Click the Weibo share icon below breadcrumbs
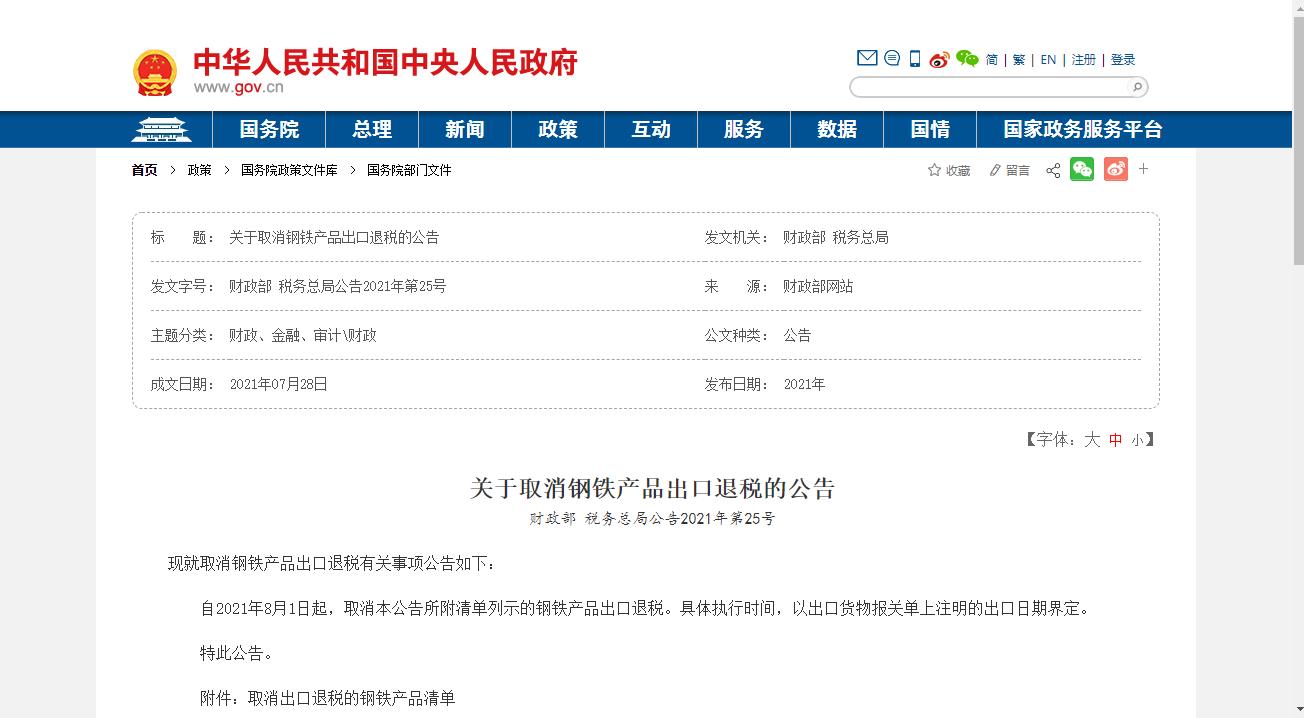The width and height of the screenshot is (1304, 718). tap(1116, 170)
